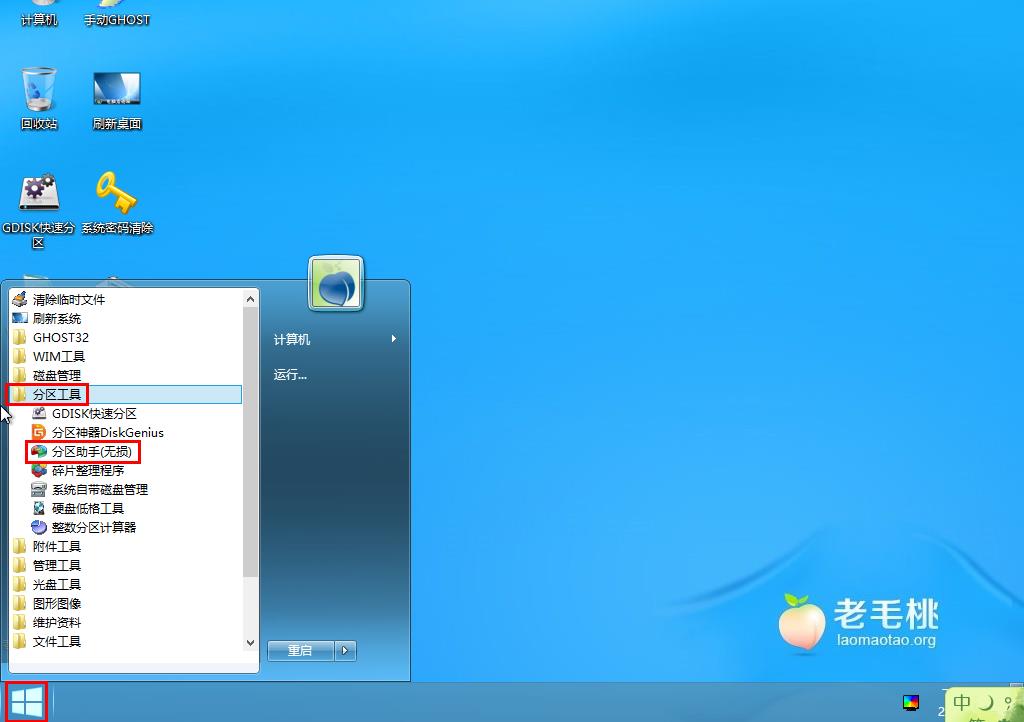Expand 计算机 submenu in right pane

tap(335, 340)
